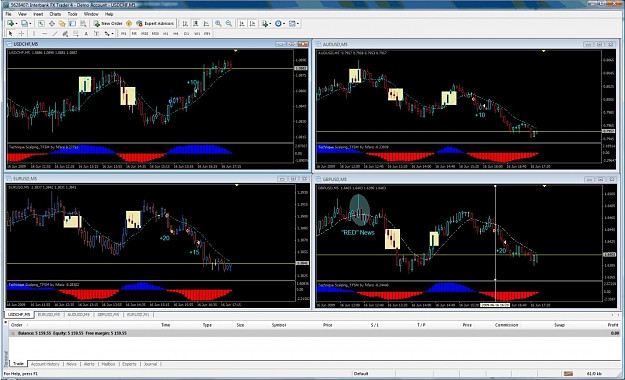Show the Market Watch window
The height and width of the screenshot is (380, 625).
(x=41, y=24)
